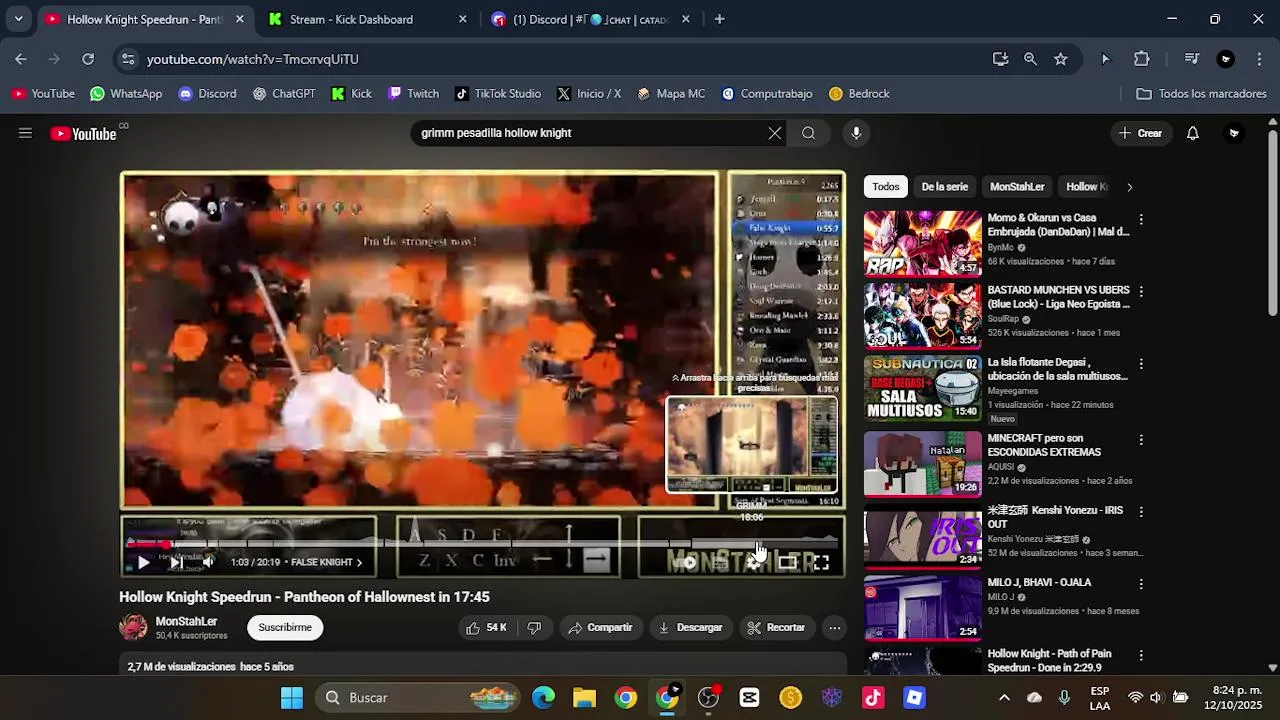This screenshot has width=1280, height=720.
Task: Open the ChatGPT bookmark
Action: click(x=284, y=94)
